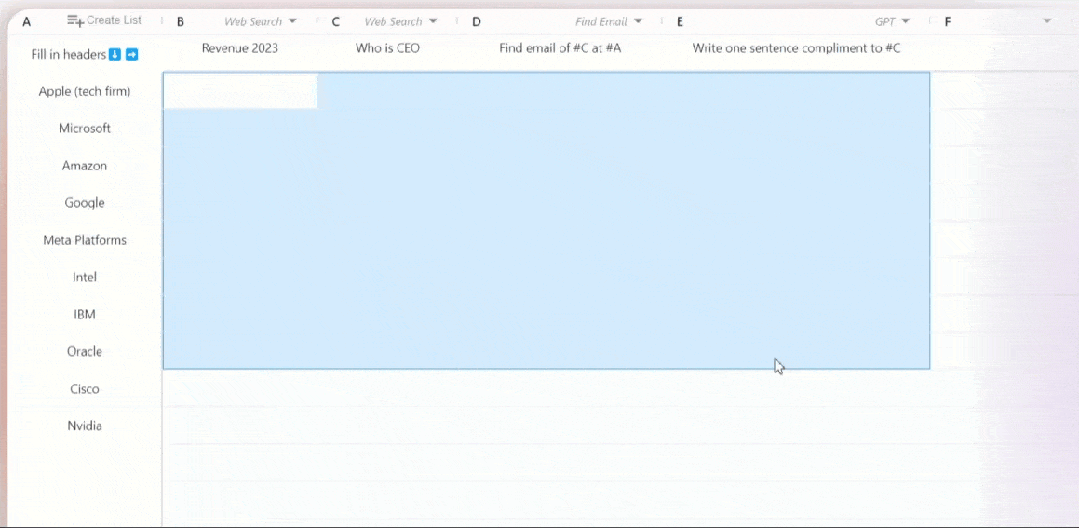Open the GPT dropdown in column E
1079x528 pixels.
coord(893,21)
